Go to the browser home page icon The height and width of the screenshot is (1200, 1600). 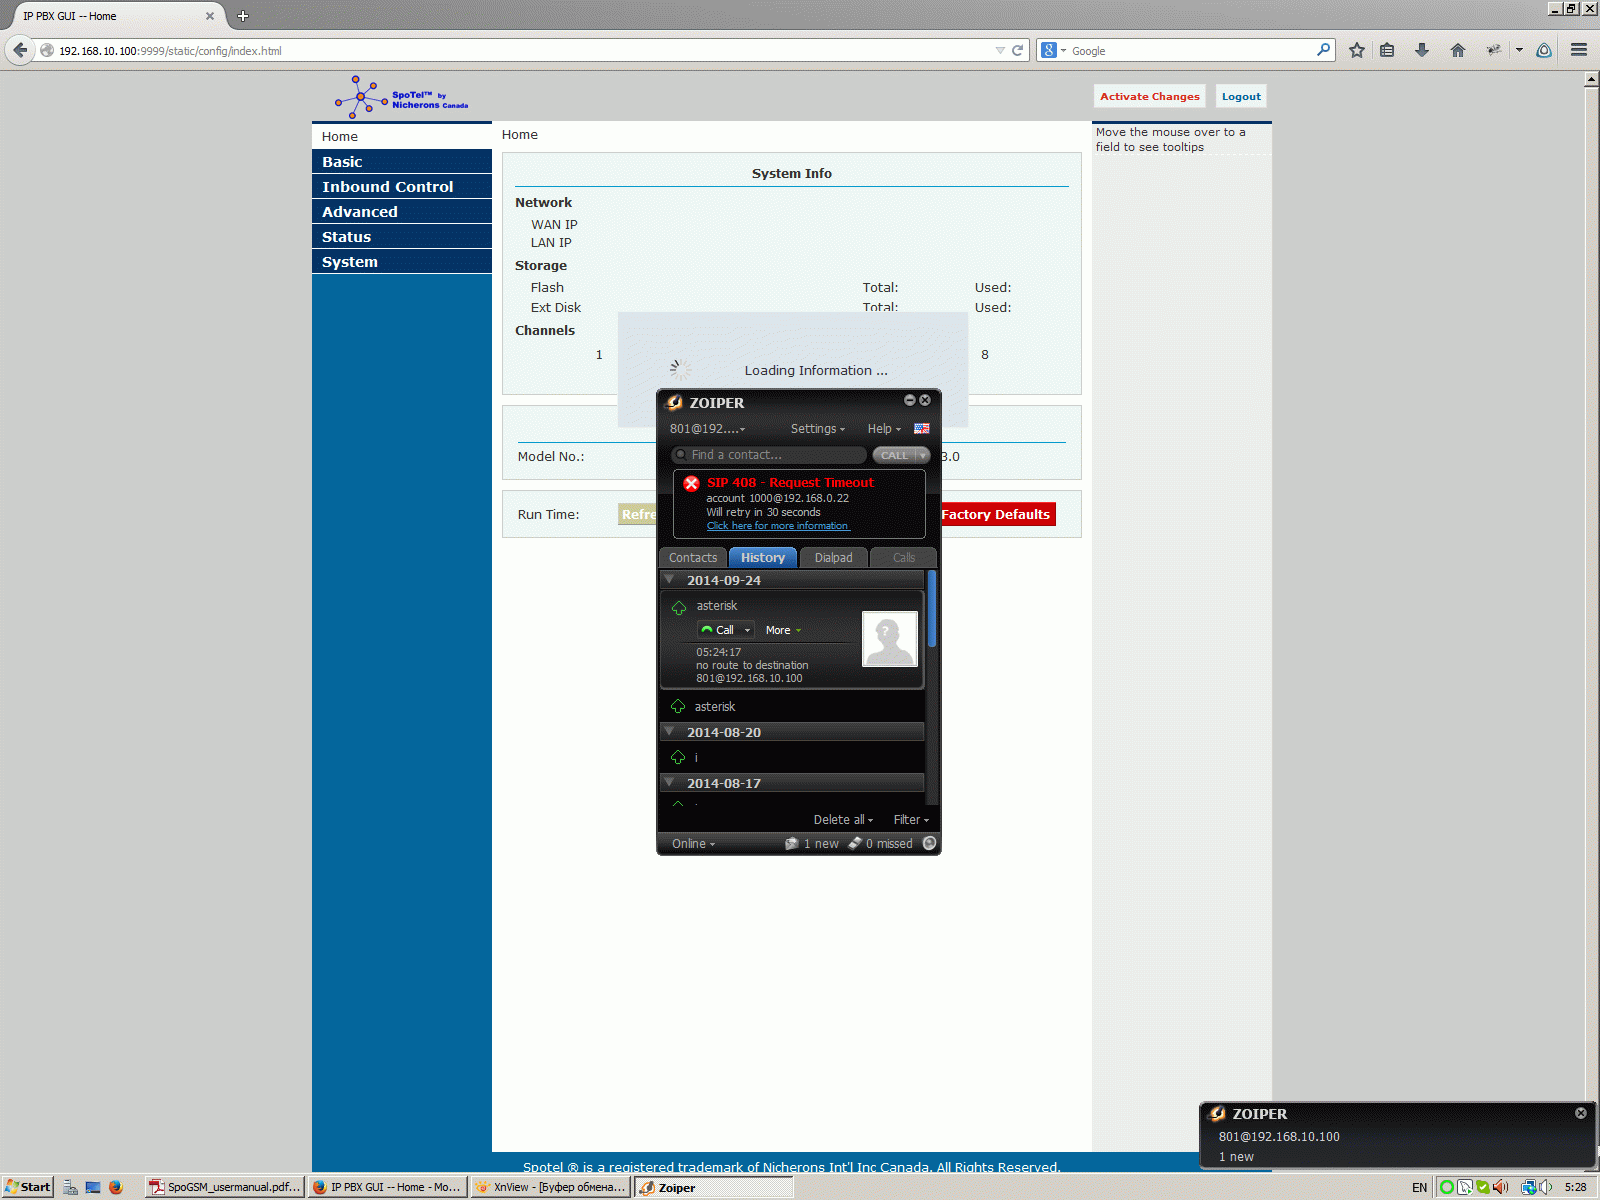(1458, 50)
